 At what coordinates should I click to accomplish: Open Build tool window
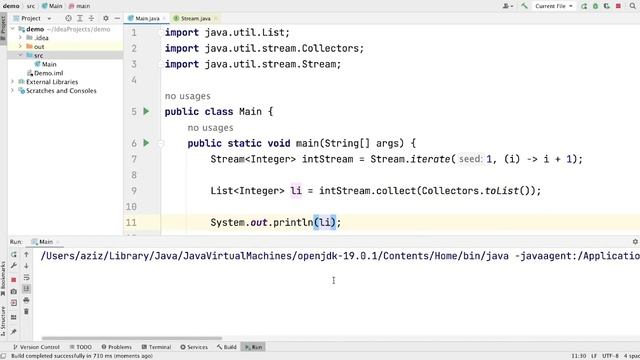point(227,347)
